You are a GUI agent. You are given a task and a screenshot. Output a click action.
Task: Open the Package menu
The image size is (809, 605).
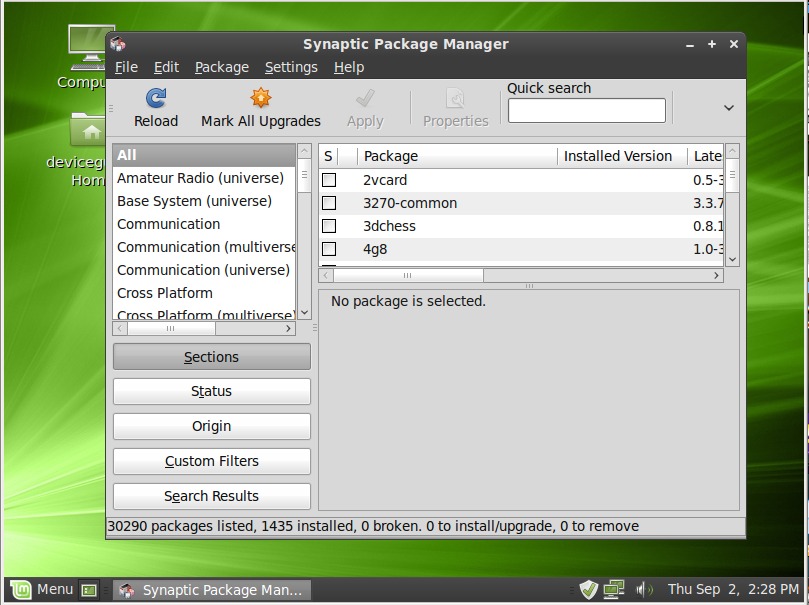[x=222, y=67]
